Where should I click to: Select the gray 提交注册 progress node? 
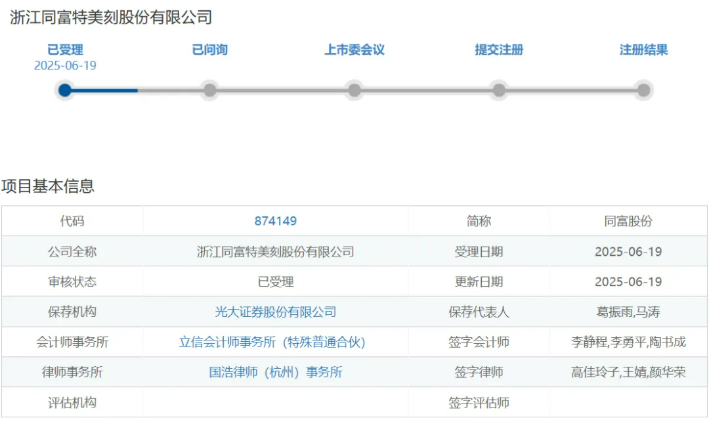pyautogui.click(x=499, y=90)
